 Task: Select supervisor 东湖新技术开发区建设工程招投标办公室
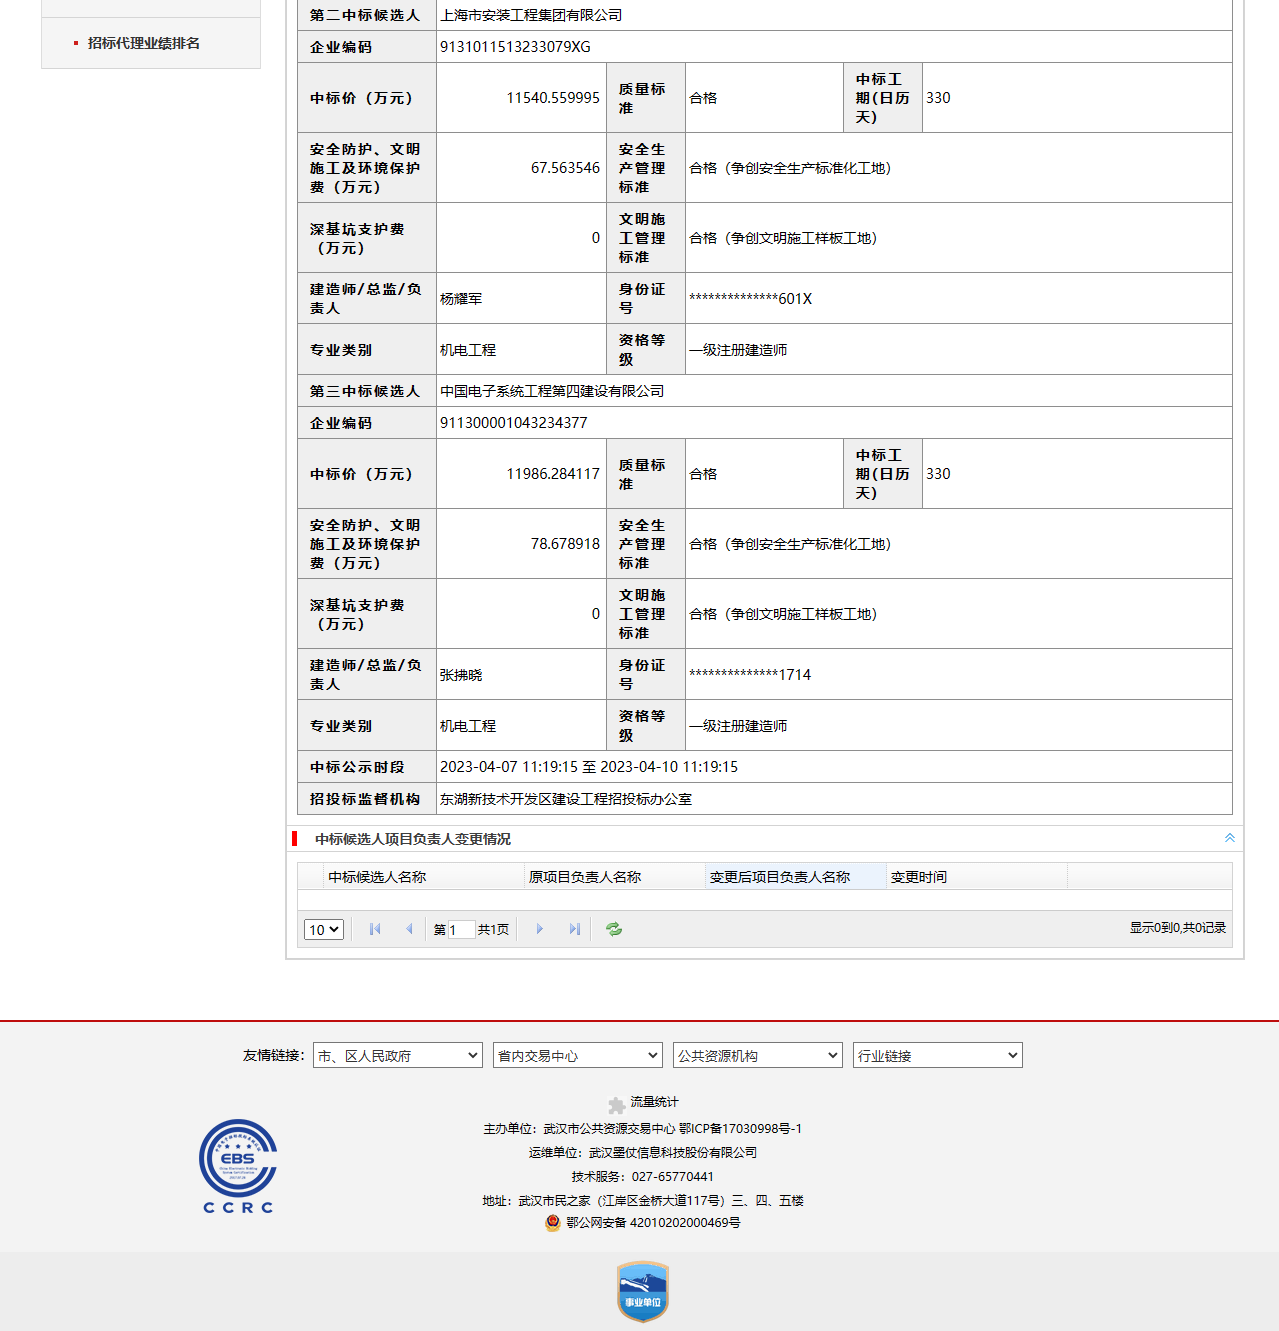click(566, 799)
